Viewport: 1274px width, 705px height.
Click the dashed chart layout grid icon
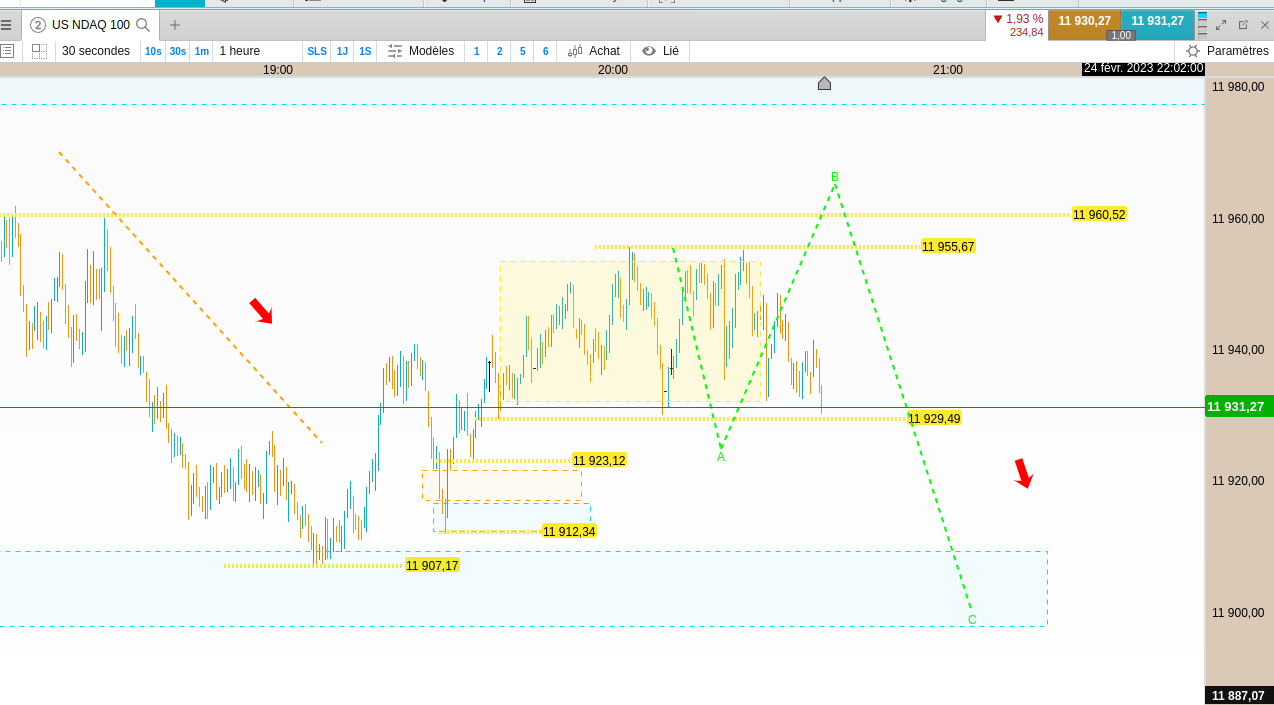click(x=39, y=51)
